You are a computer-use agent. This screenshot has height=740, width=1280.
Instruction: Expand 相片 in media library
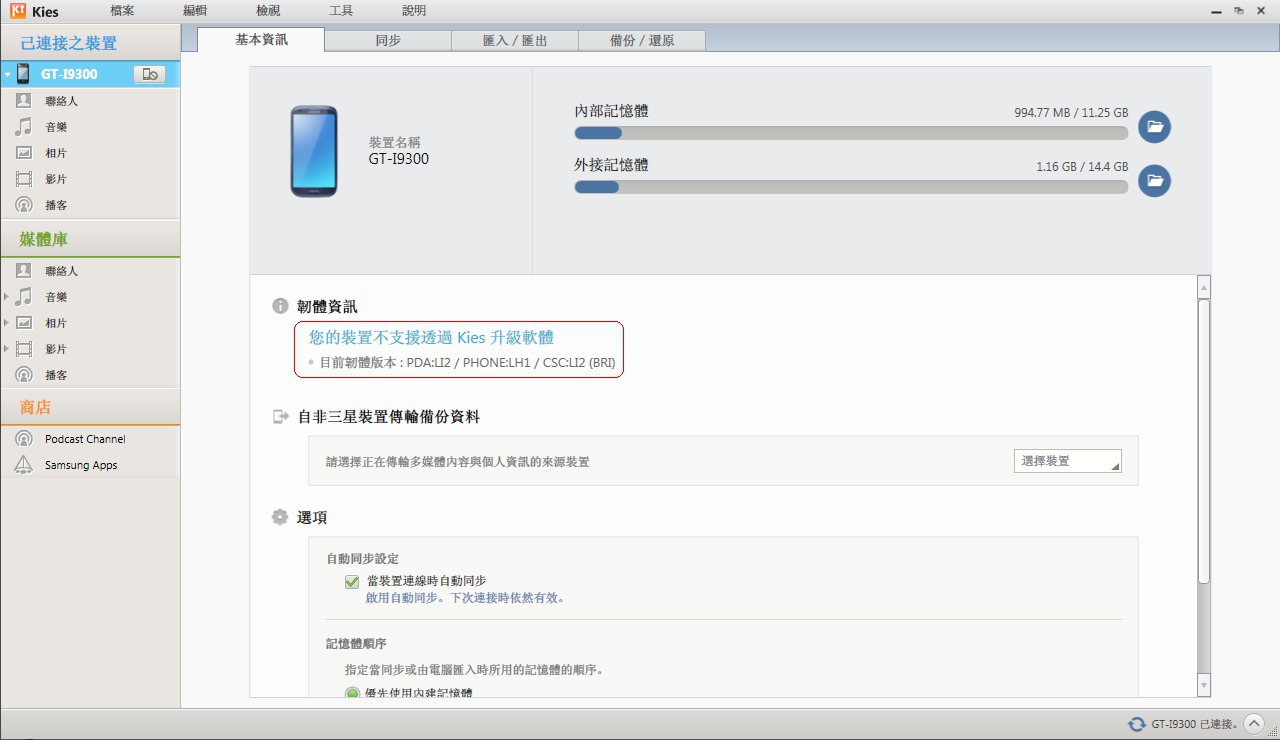point(6,323)
